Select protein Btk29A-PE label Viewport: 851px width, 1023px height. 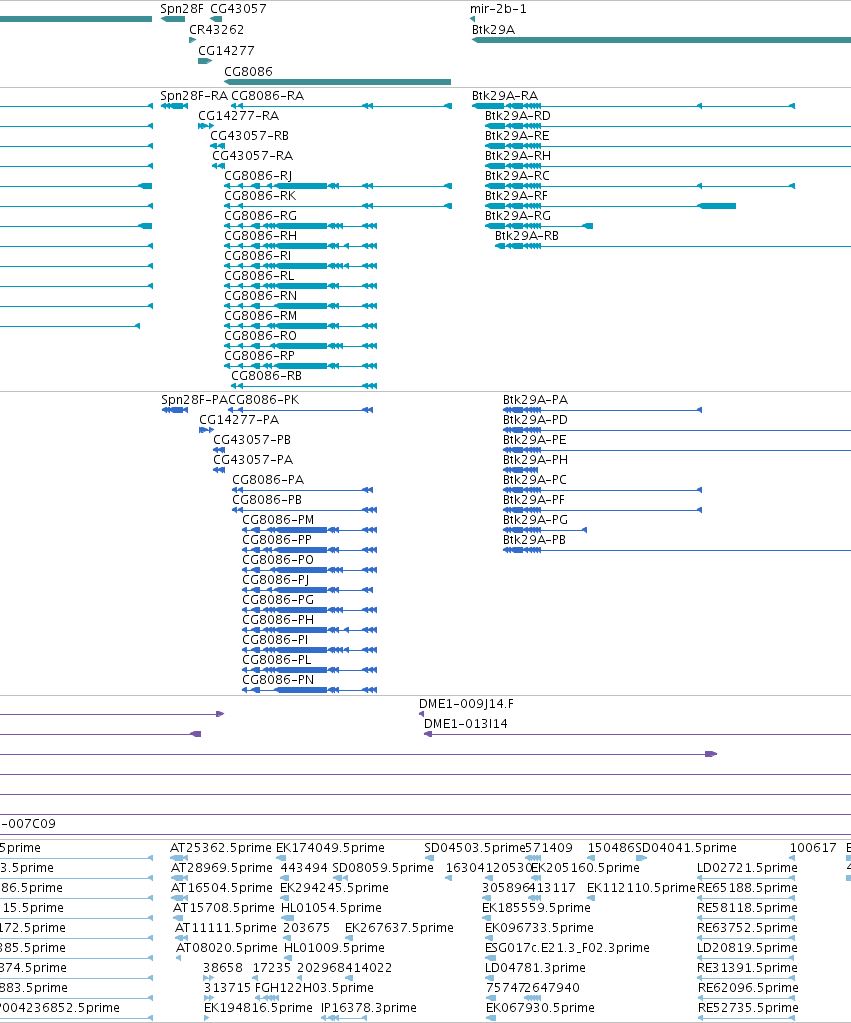tap(534, 440)
